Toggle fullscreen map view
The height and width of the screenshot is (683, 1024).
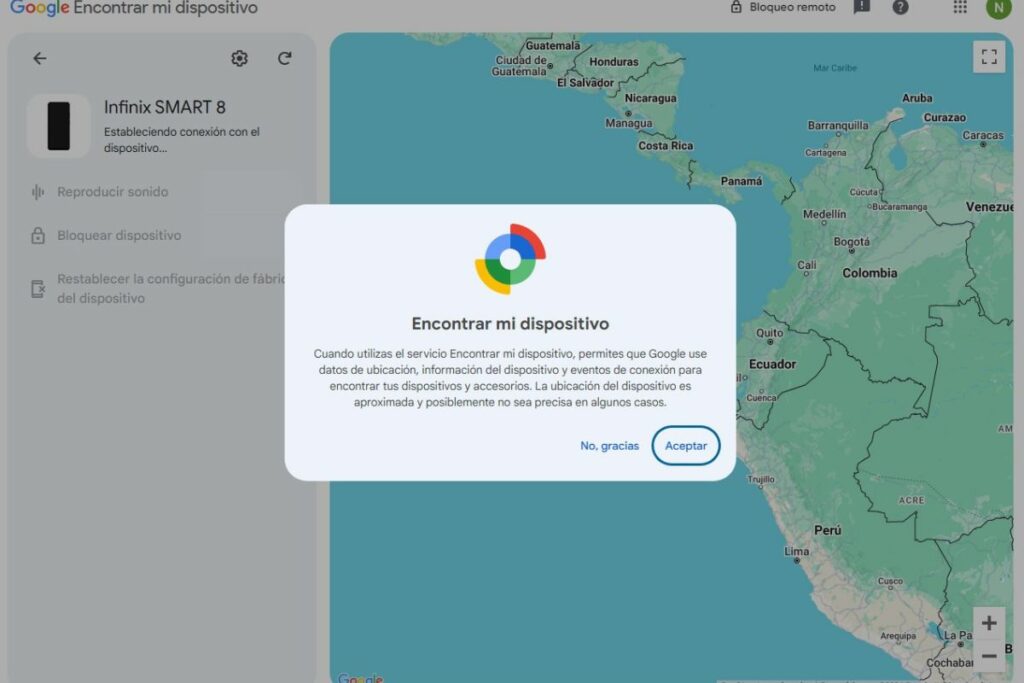point(989,57)
